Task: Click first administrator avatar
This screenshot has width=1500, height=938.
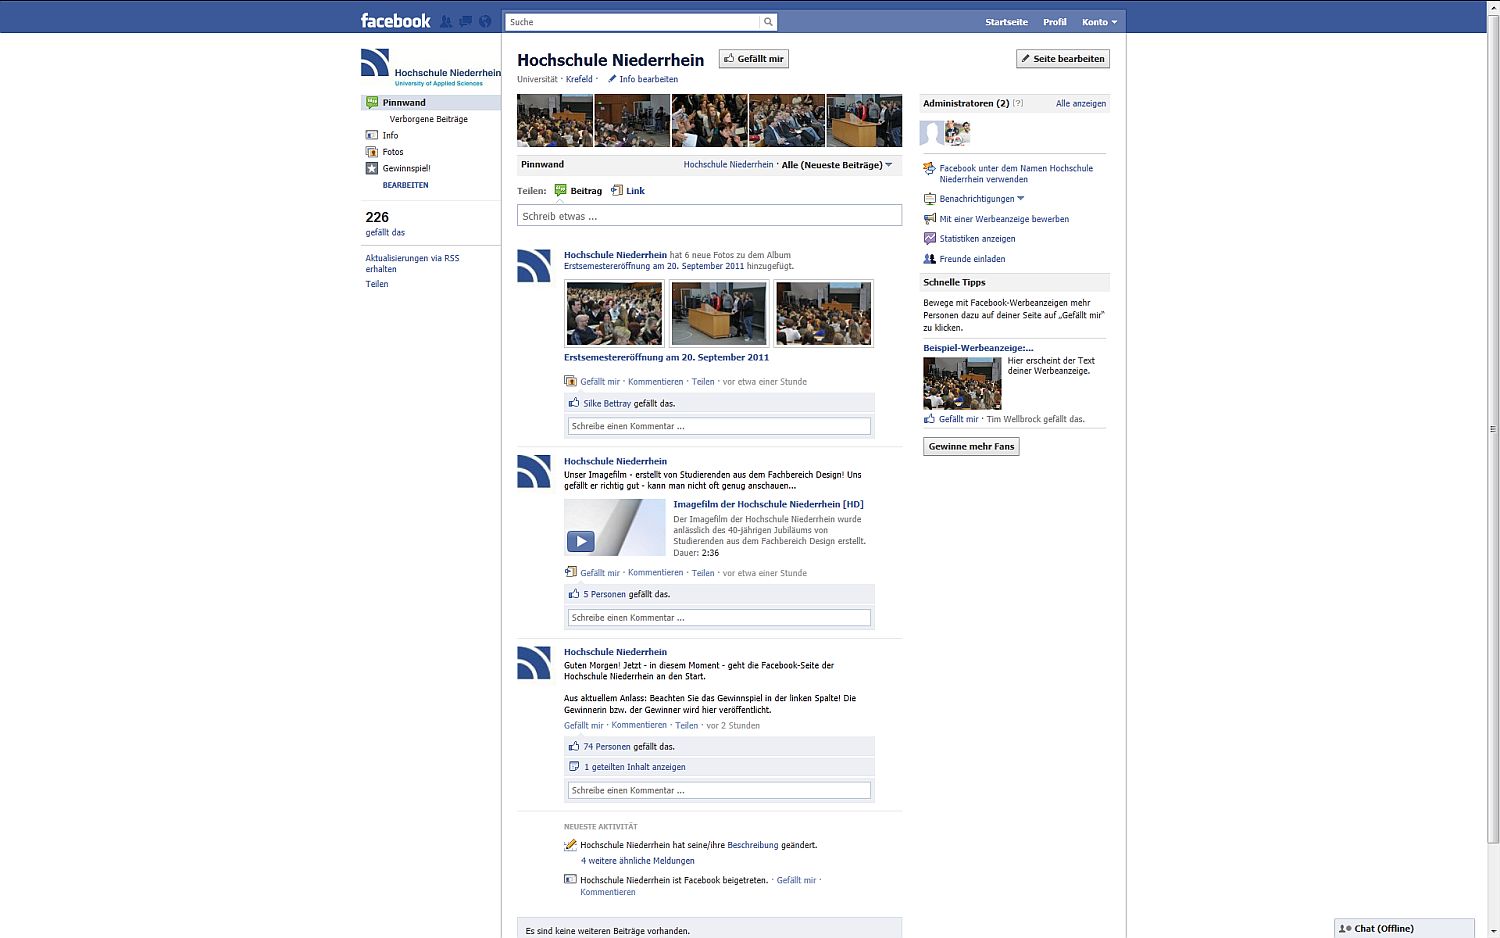Action: (x=932, y=133)
